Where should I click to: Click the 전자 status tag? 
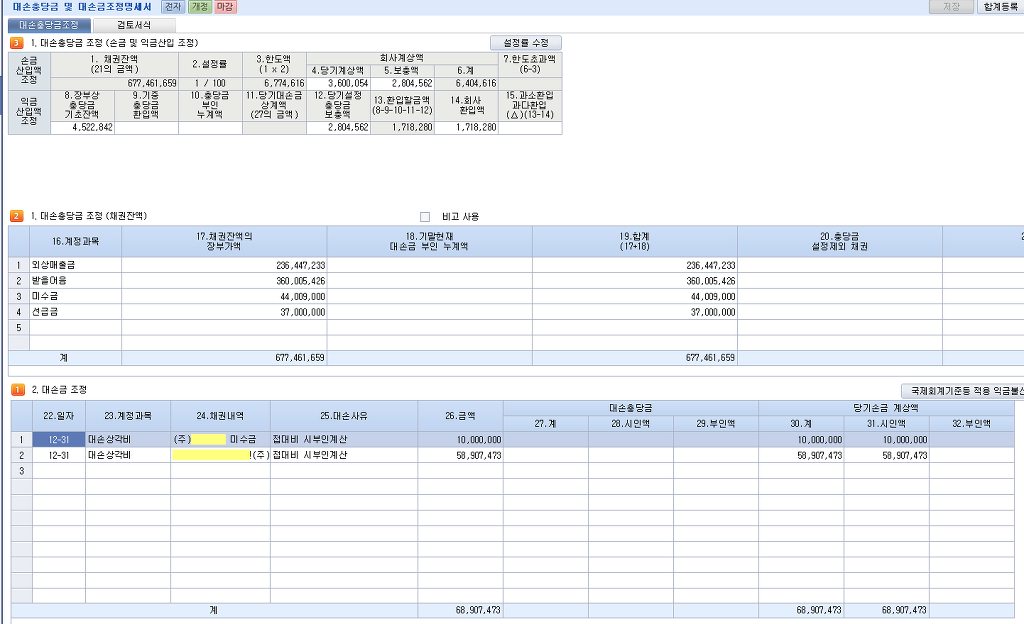tap(173, 7)
